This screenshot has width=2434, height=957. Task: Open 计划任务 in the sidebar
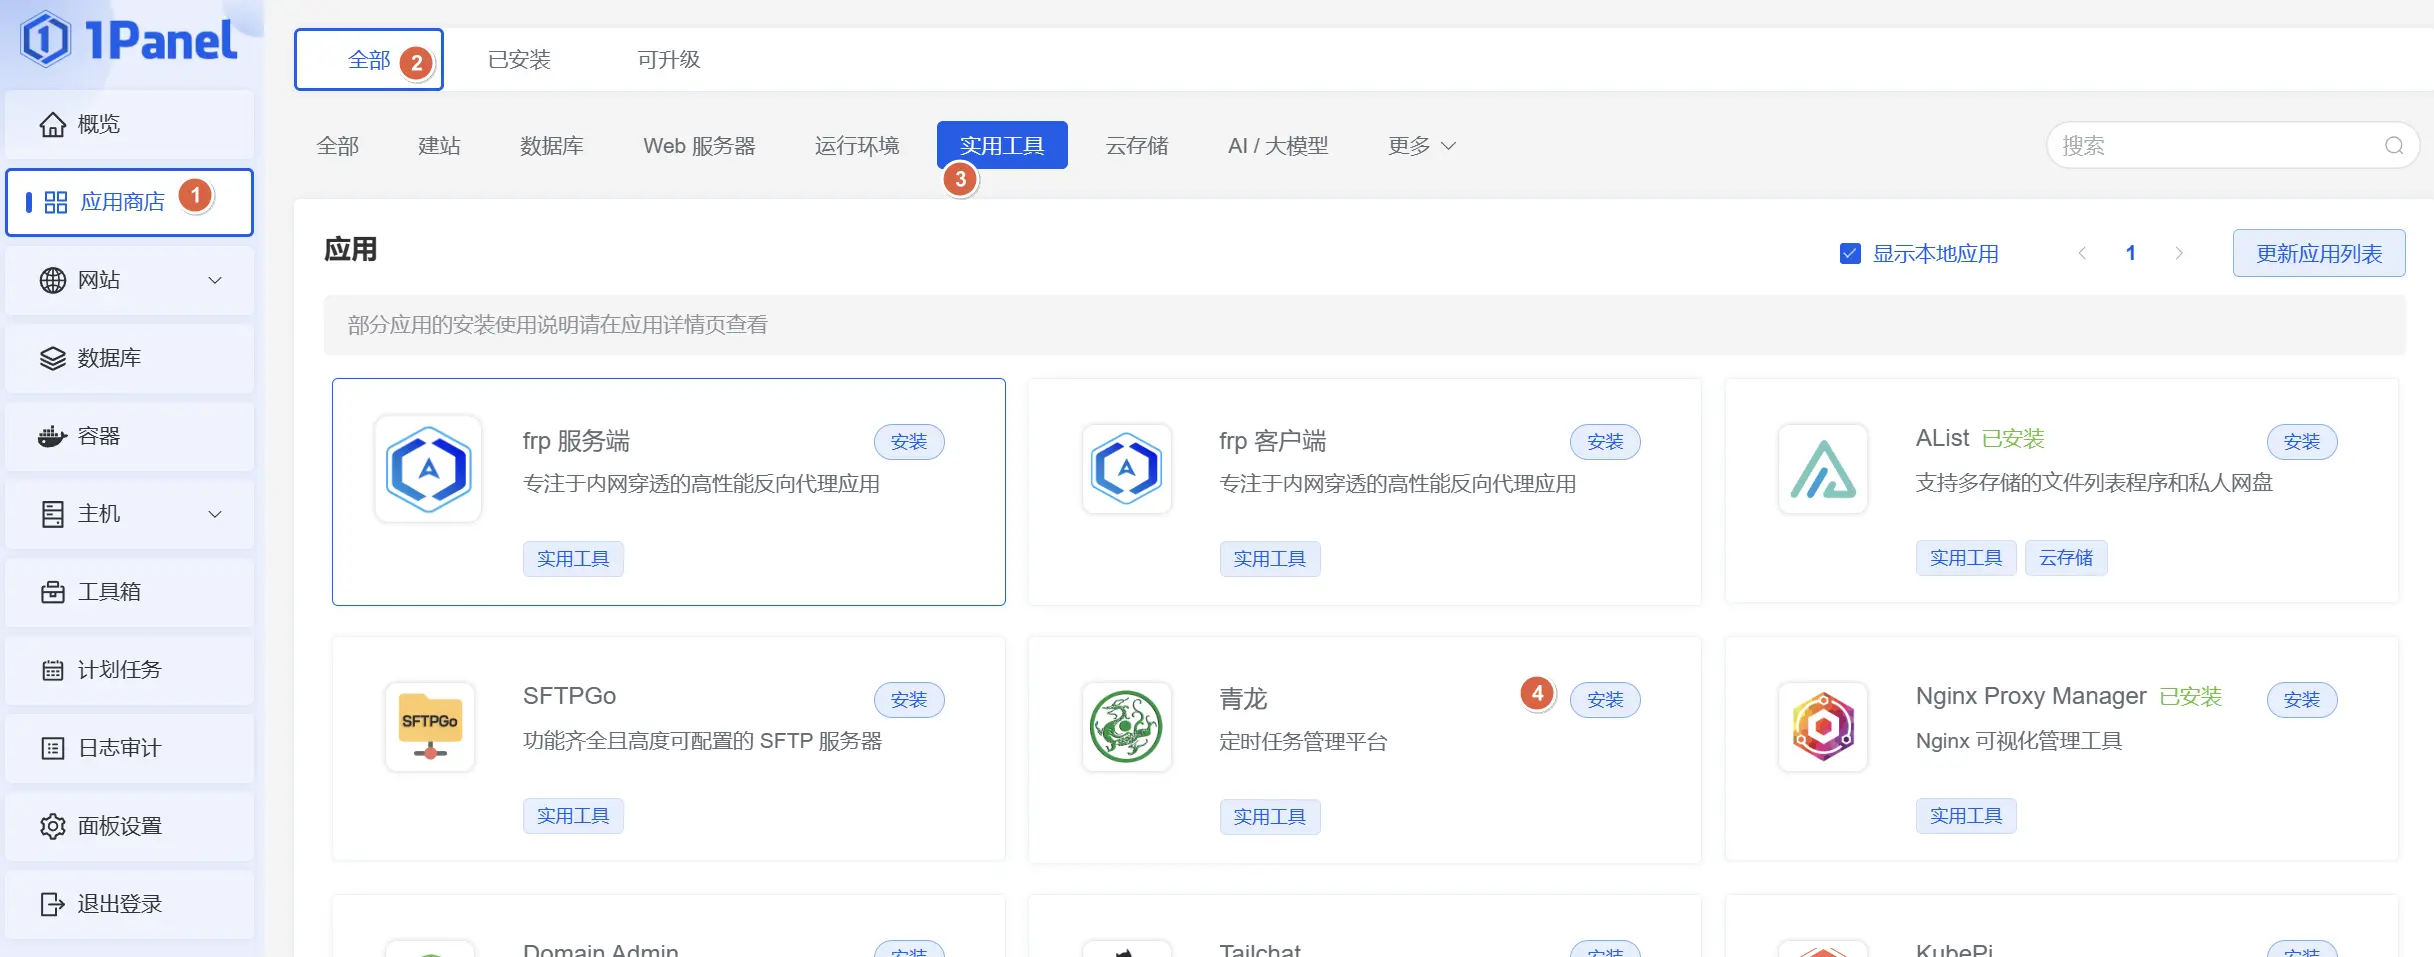pos(130,670)
